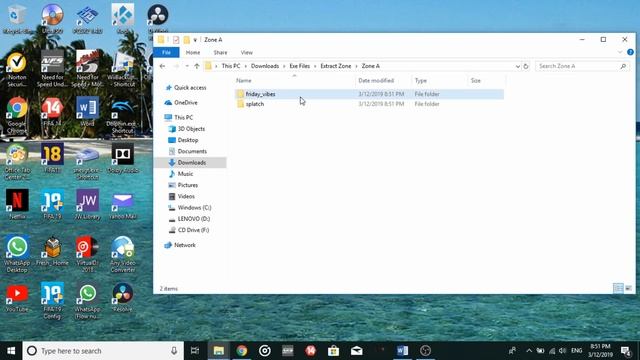Open Quick access in navigation pane
The width and height of the screenshot is (640, 360).
186,88
